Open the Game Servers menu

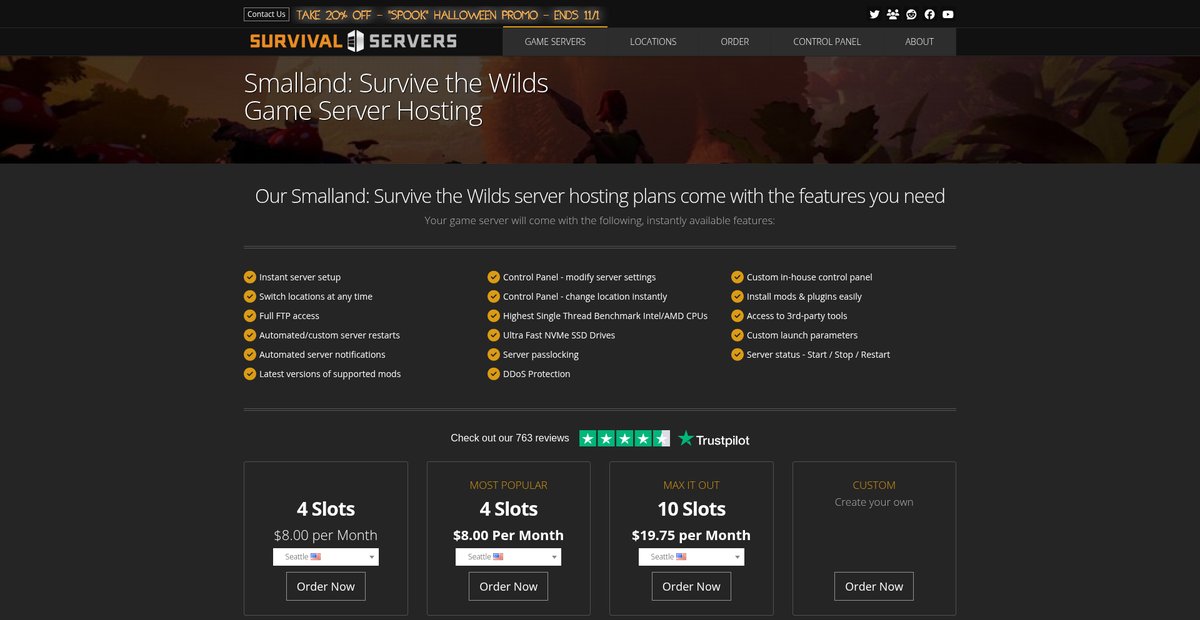click(554, 41)
